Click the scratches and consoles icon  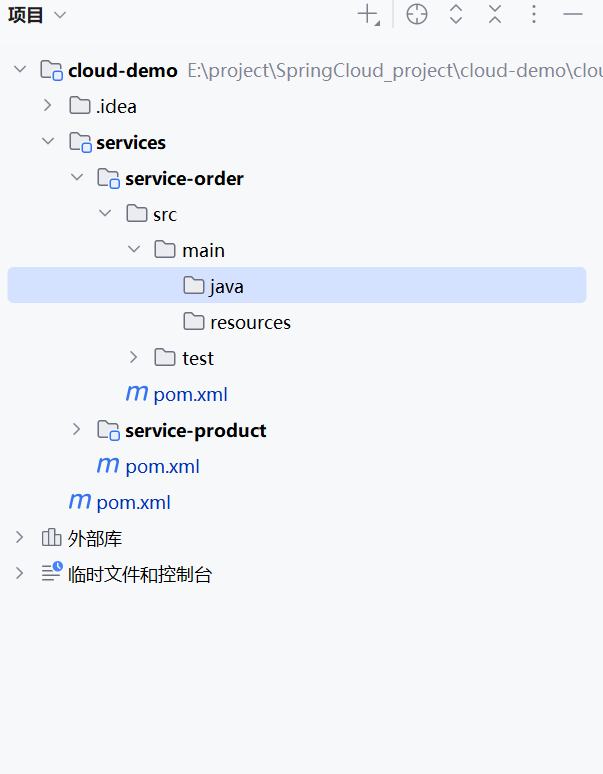[51, 574]
